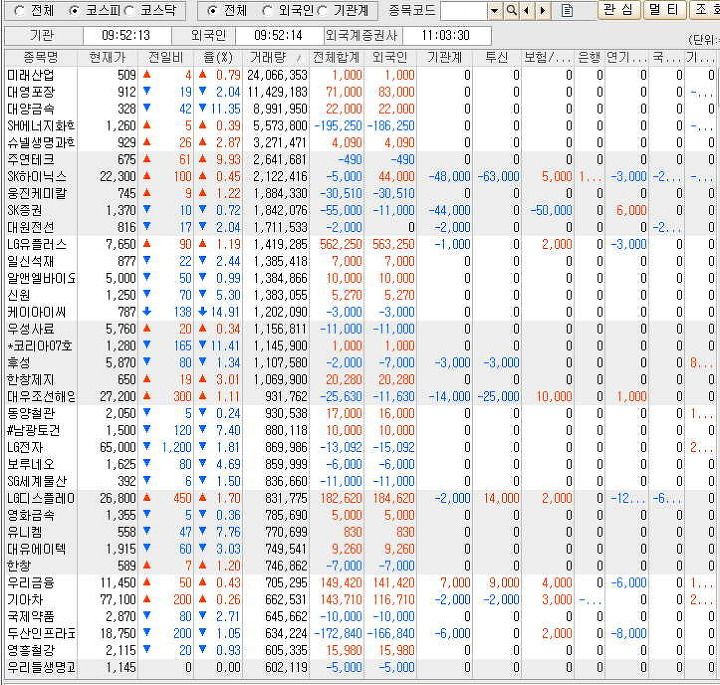Select the 동양철관 stock row

360,413
